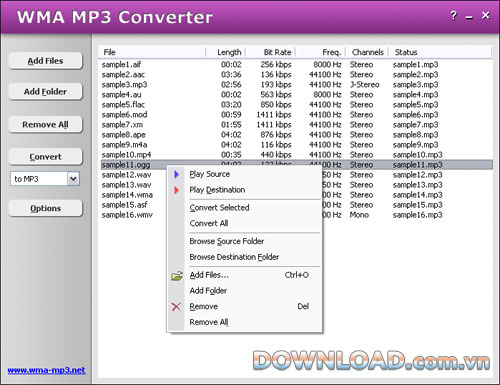Click the 03:36 length cell
This screenshot has width=500, height=385.
(231, 75)
